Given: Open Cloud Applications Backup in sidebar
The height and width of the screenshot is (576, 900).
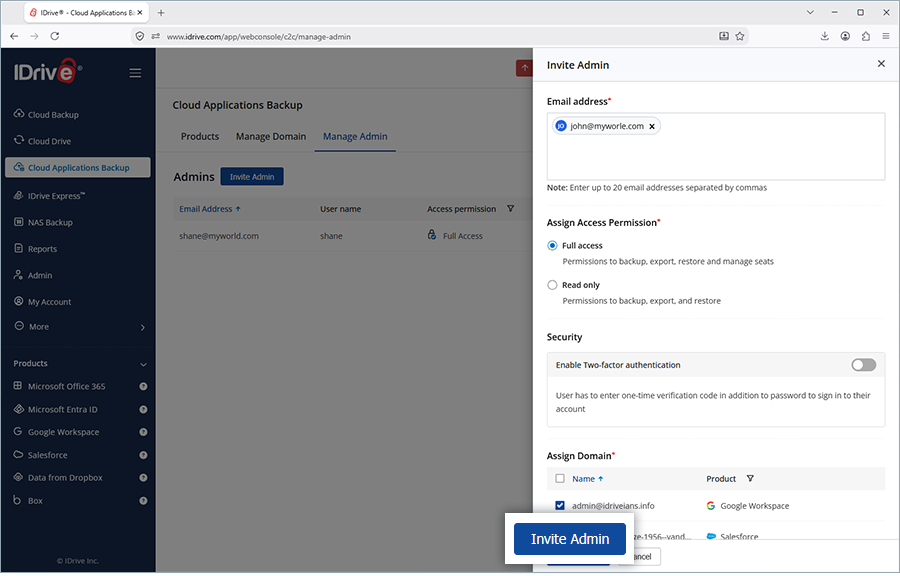Looking at the screenshot, I should click(x=77, y=167).
